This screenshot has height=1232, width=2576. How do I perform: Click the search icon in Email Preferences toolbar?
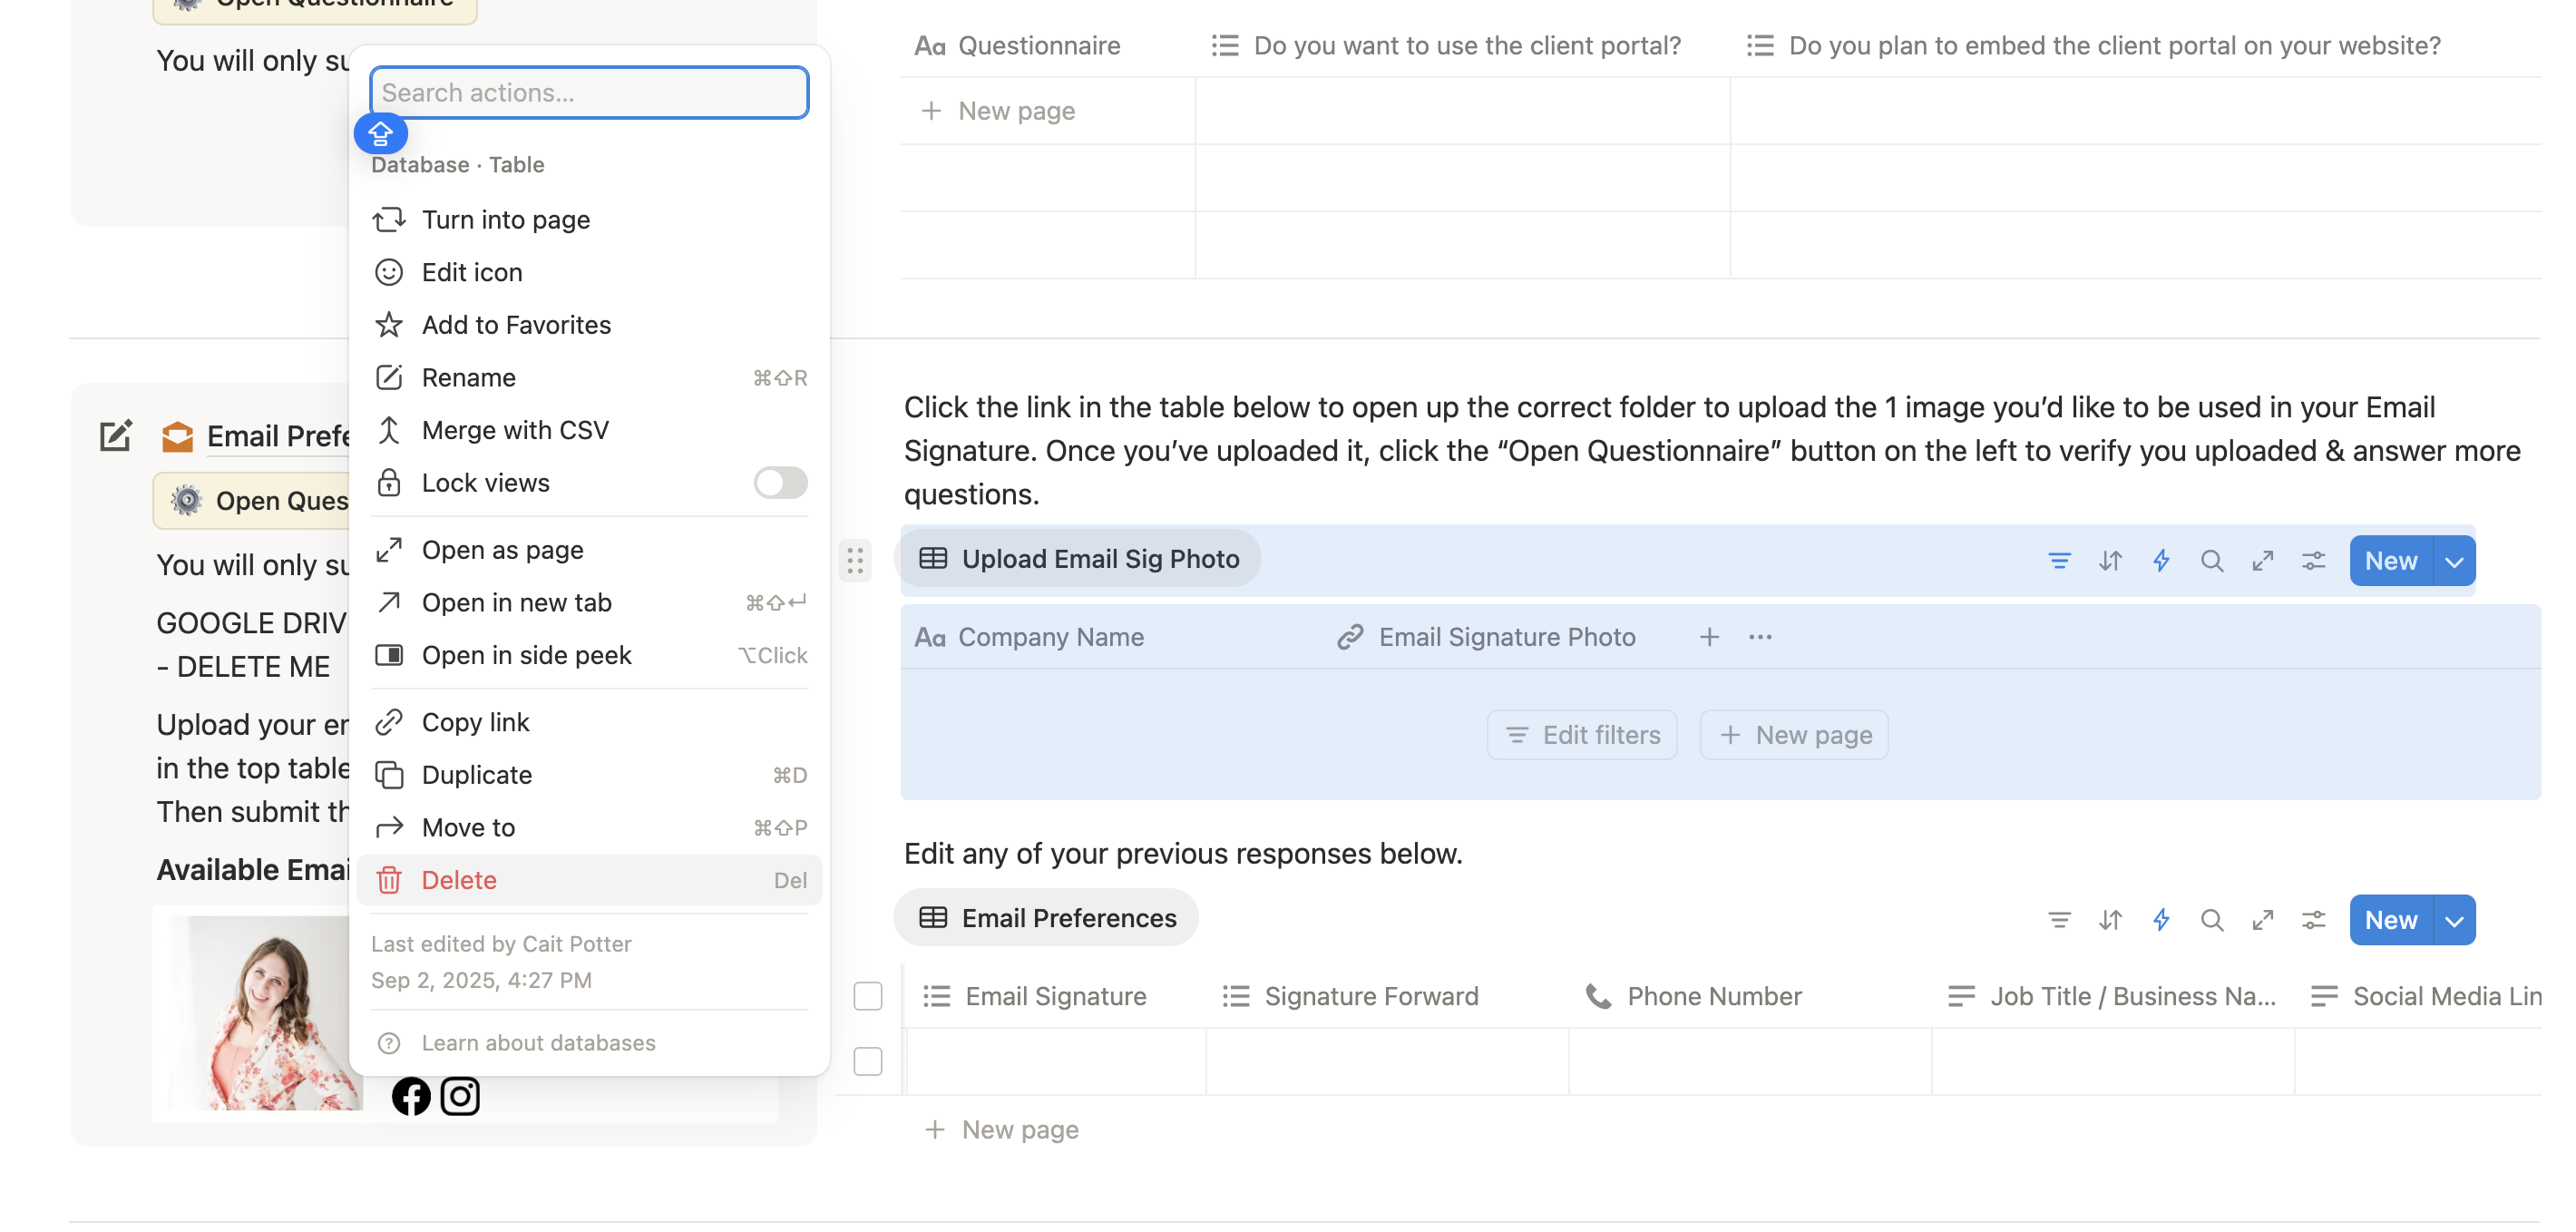tap(2211, 920)
